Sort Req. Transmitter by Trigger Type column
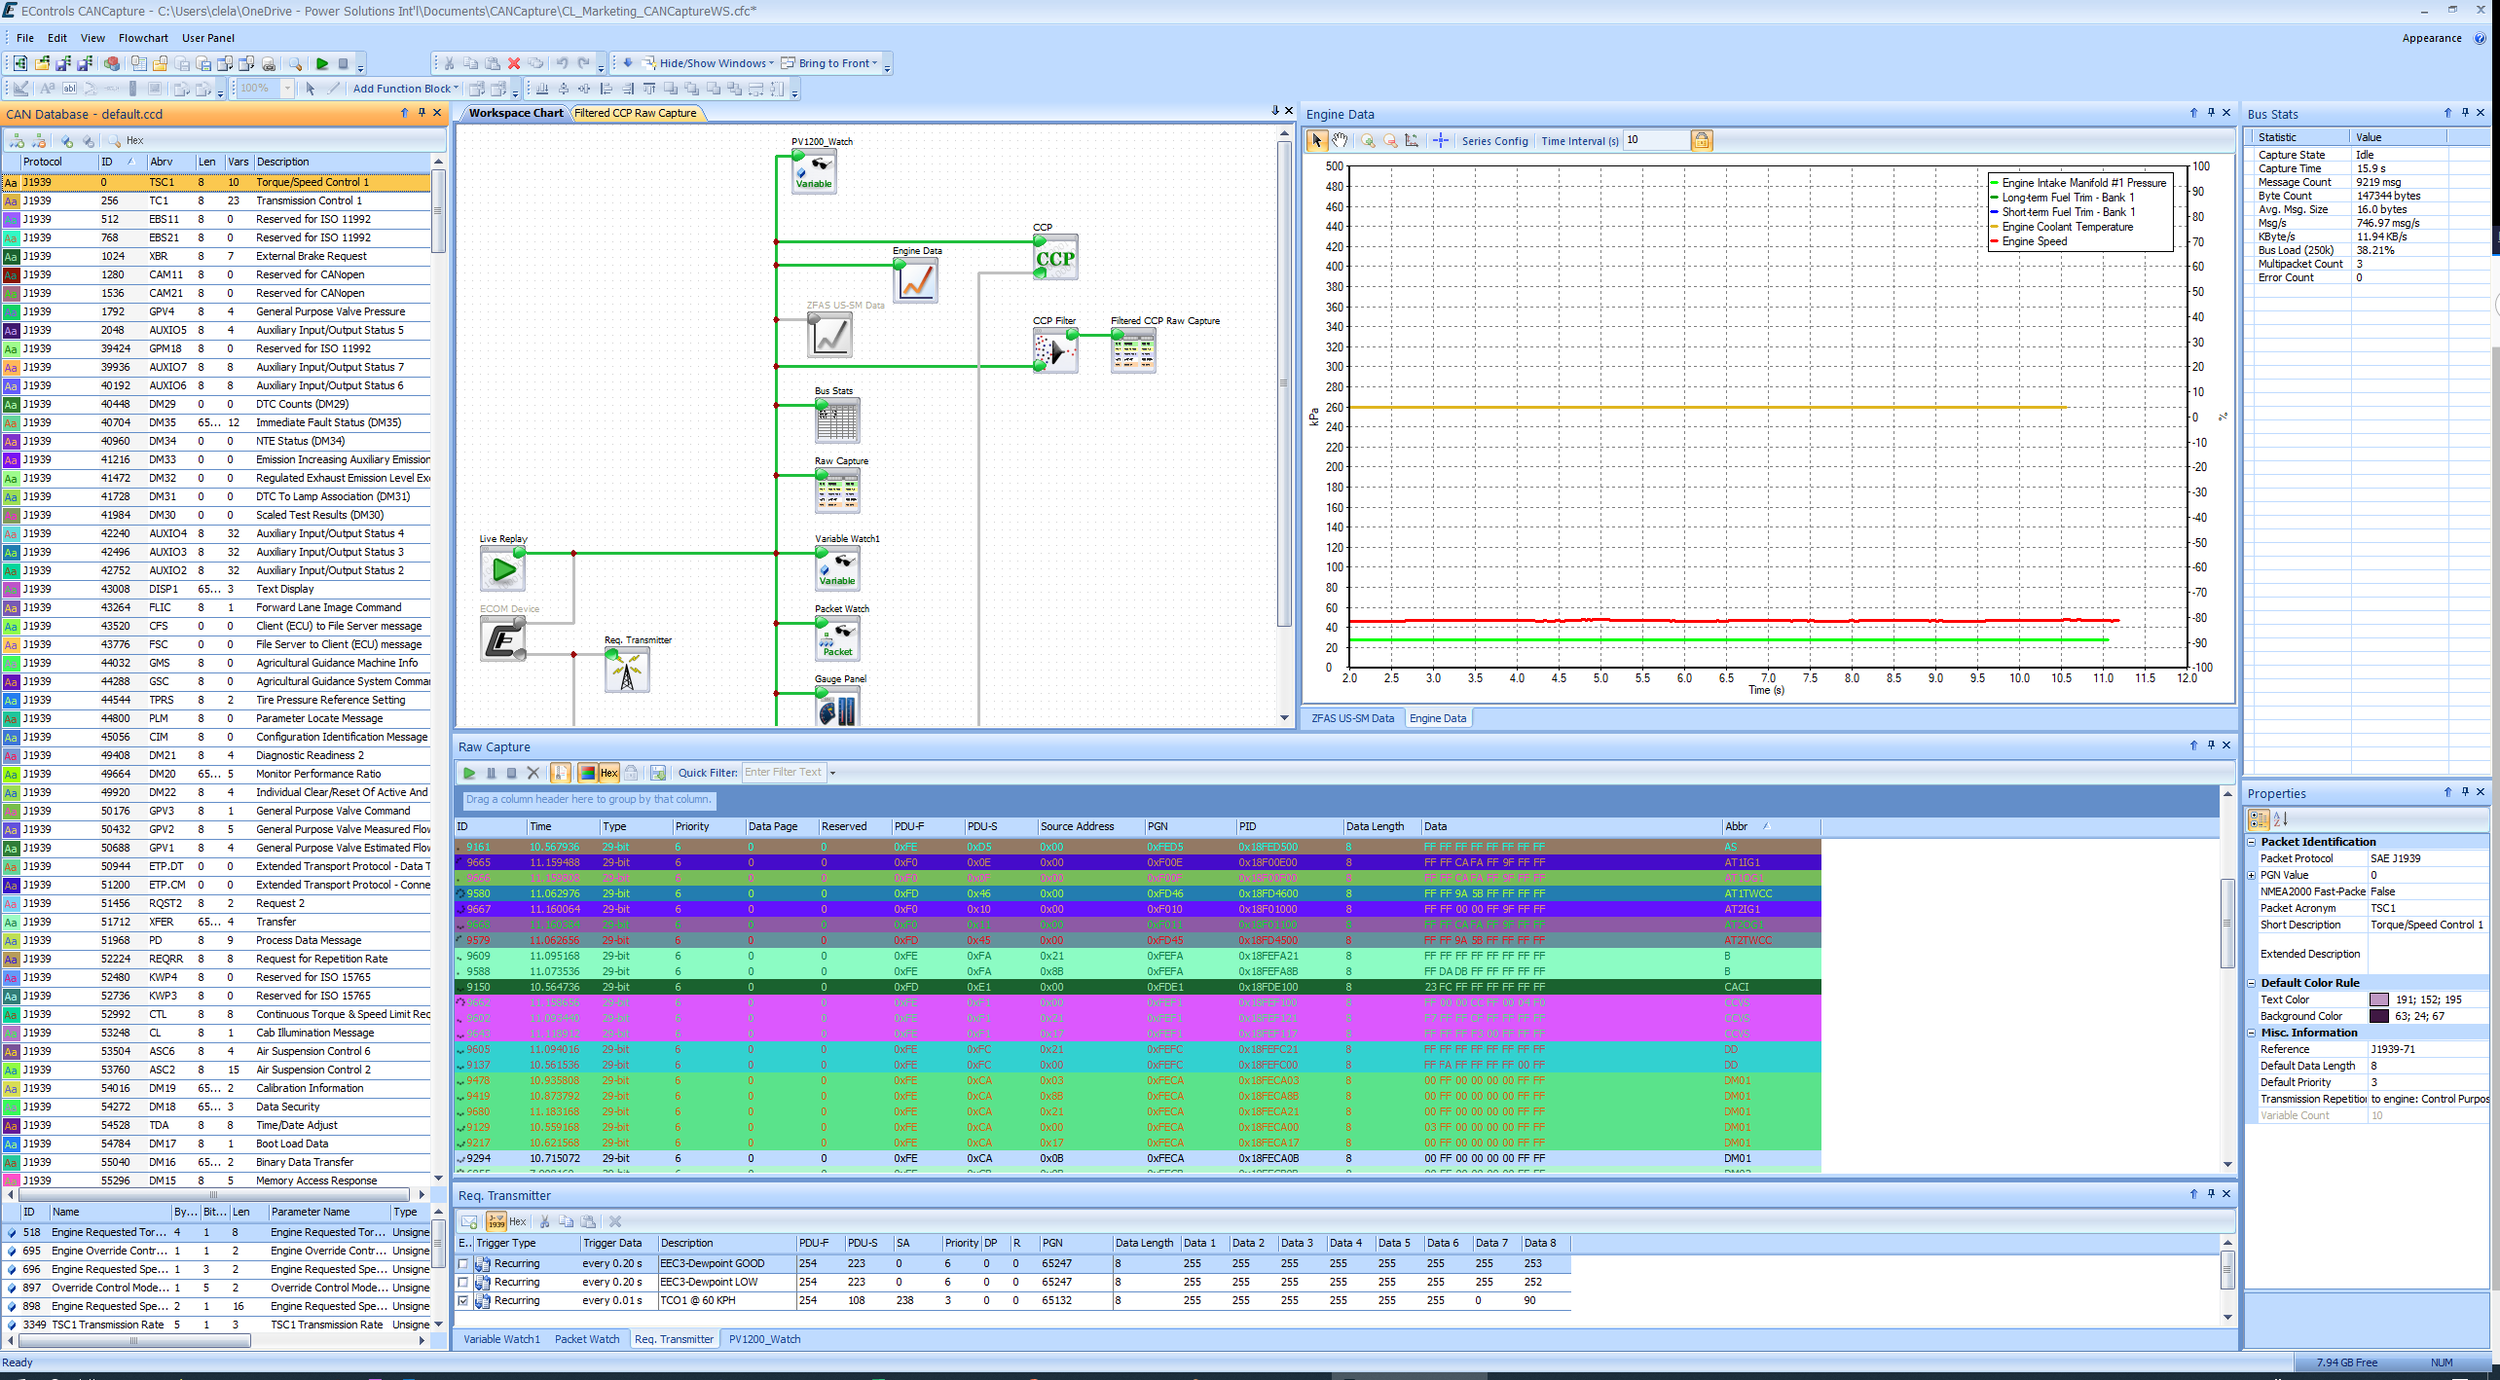The height and width of the screenshot is (1380, 2500). pyautogui.click(x=526, y=1244)
